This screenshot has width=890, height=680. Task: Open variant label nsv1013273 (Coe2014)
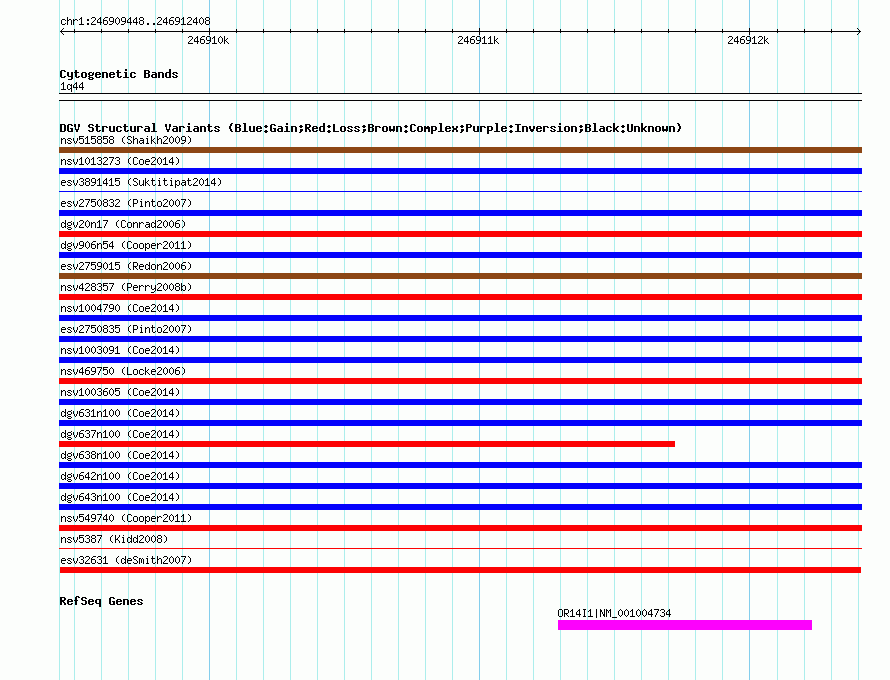pyautogui.click(x=120, y=161)
